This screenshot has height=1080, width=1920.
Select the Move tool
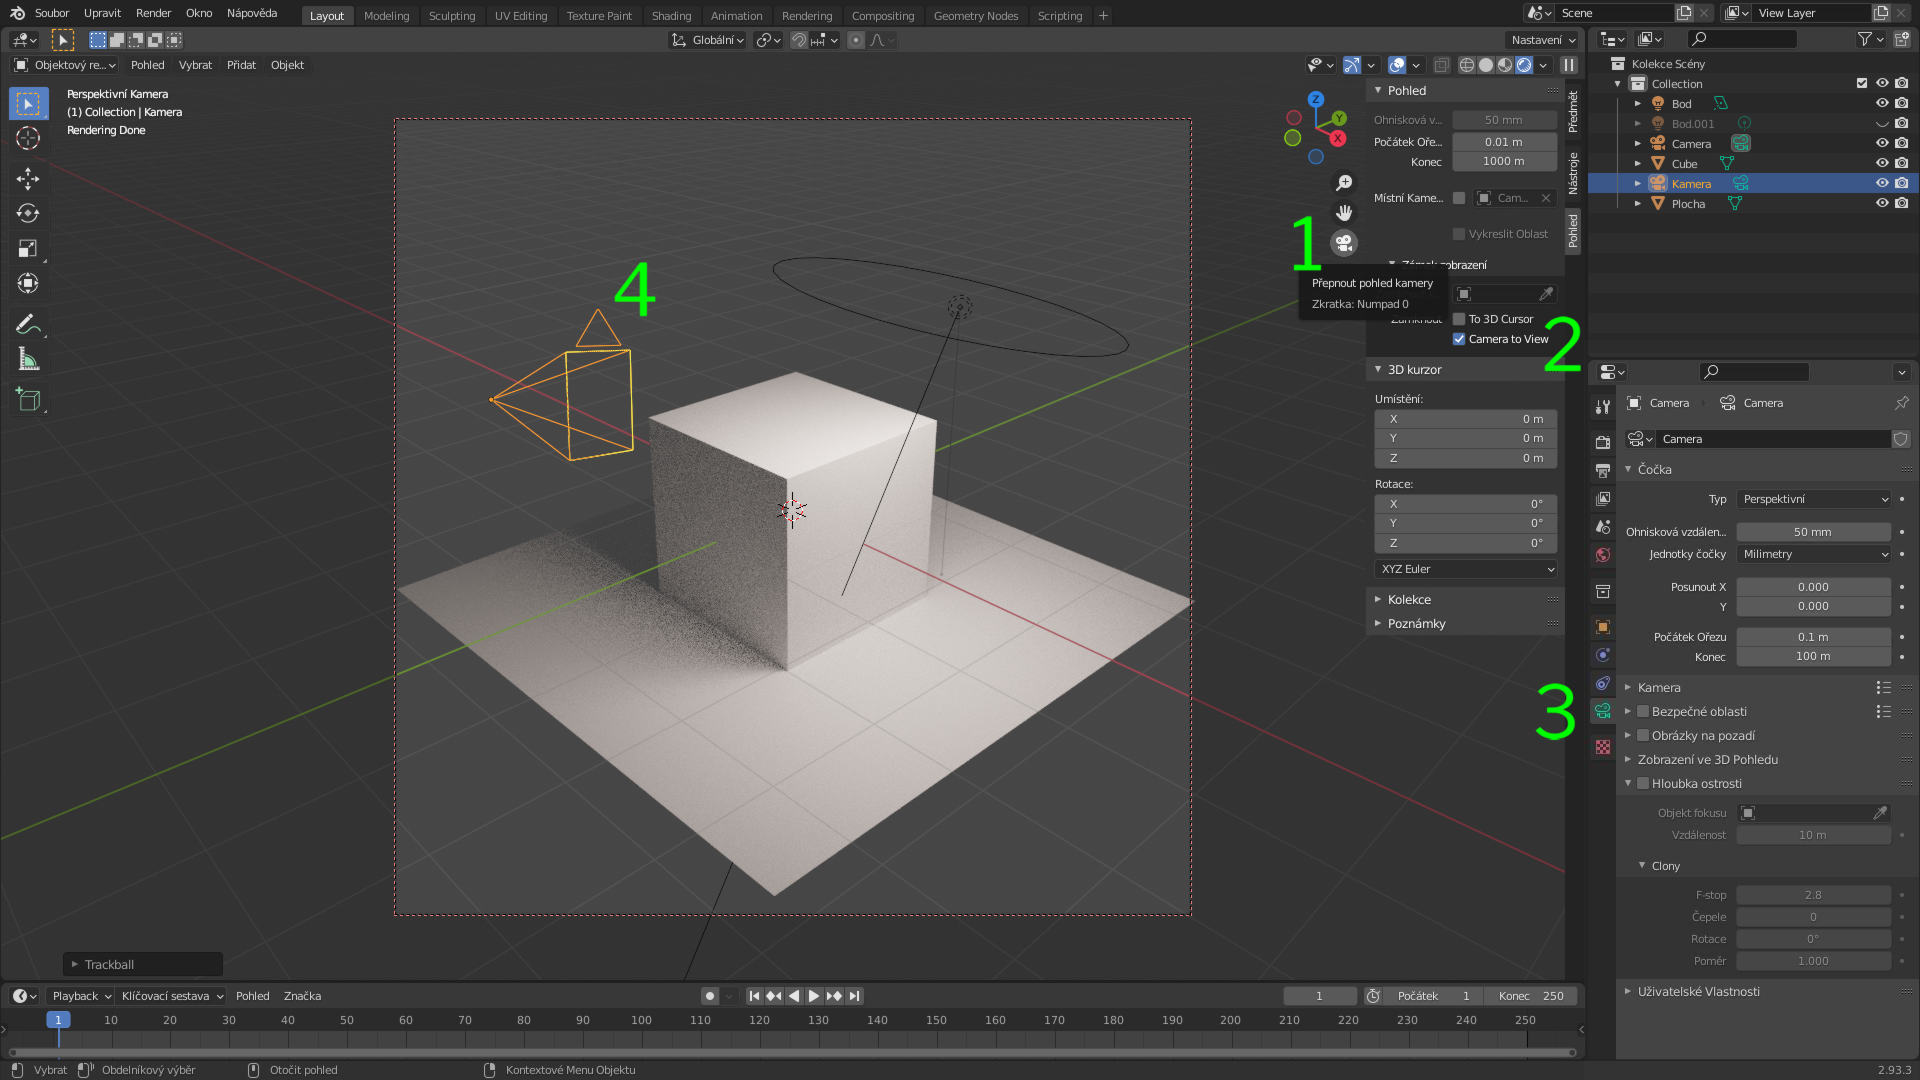coord(28,179)
